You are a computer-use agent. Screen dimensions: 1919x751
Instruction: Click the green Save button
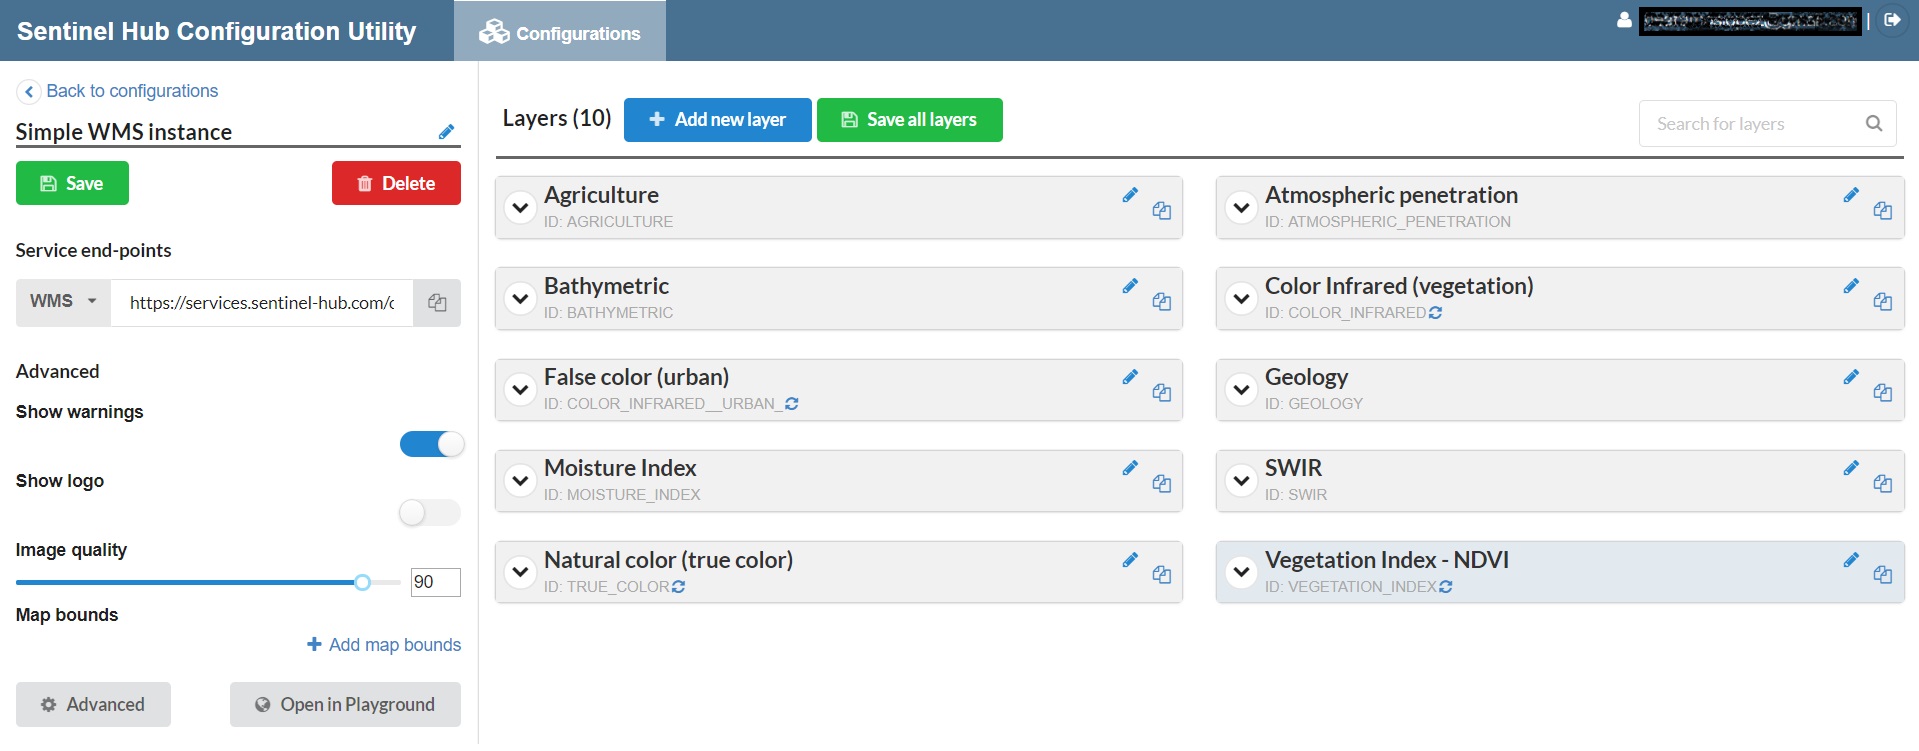pyautogui.click(x=72, y=183)
